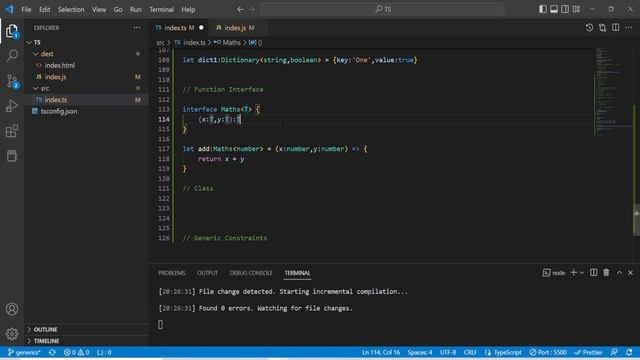Change end of line sequence CRLF
This screenshot has width=640, height=360.
(470, 352)
